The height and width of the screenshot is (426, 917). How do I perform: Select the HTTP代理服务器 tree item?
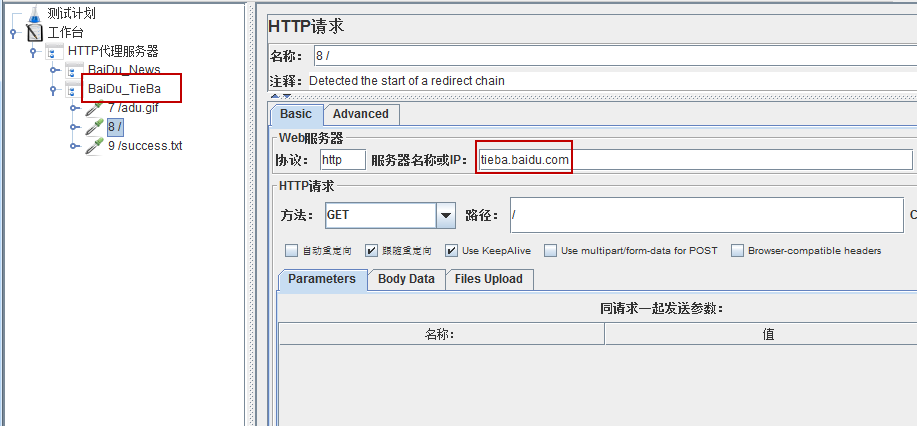point(113,51)
